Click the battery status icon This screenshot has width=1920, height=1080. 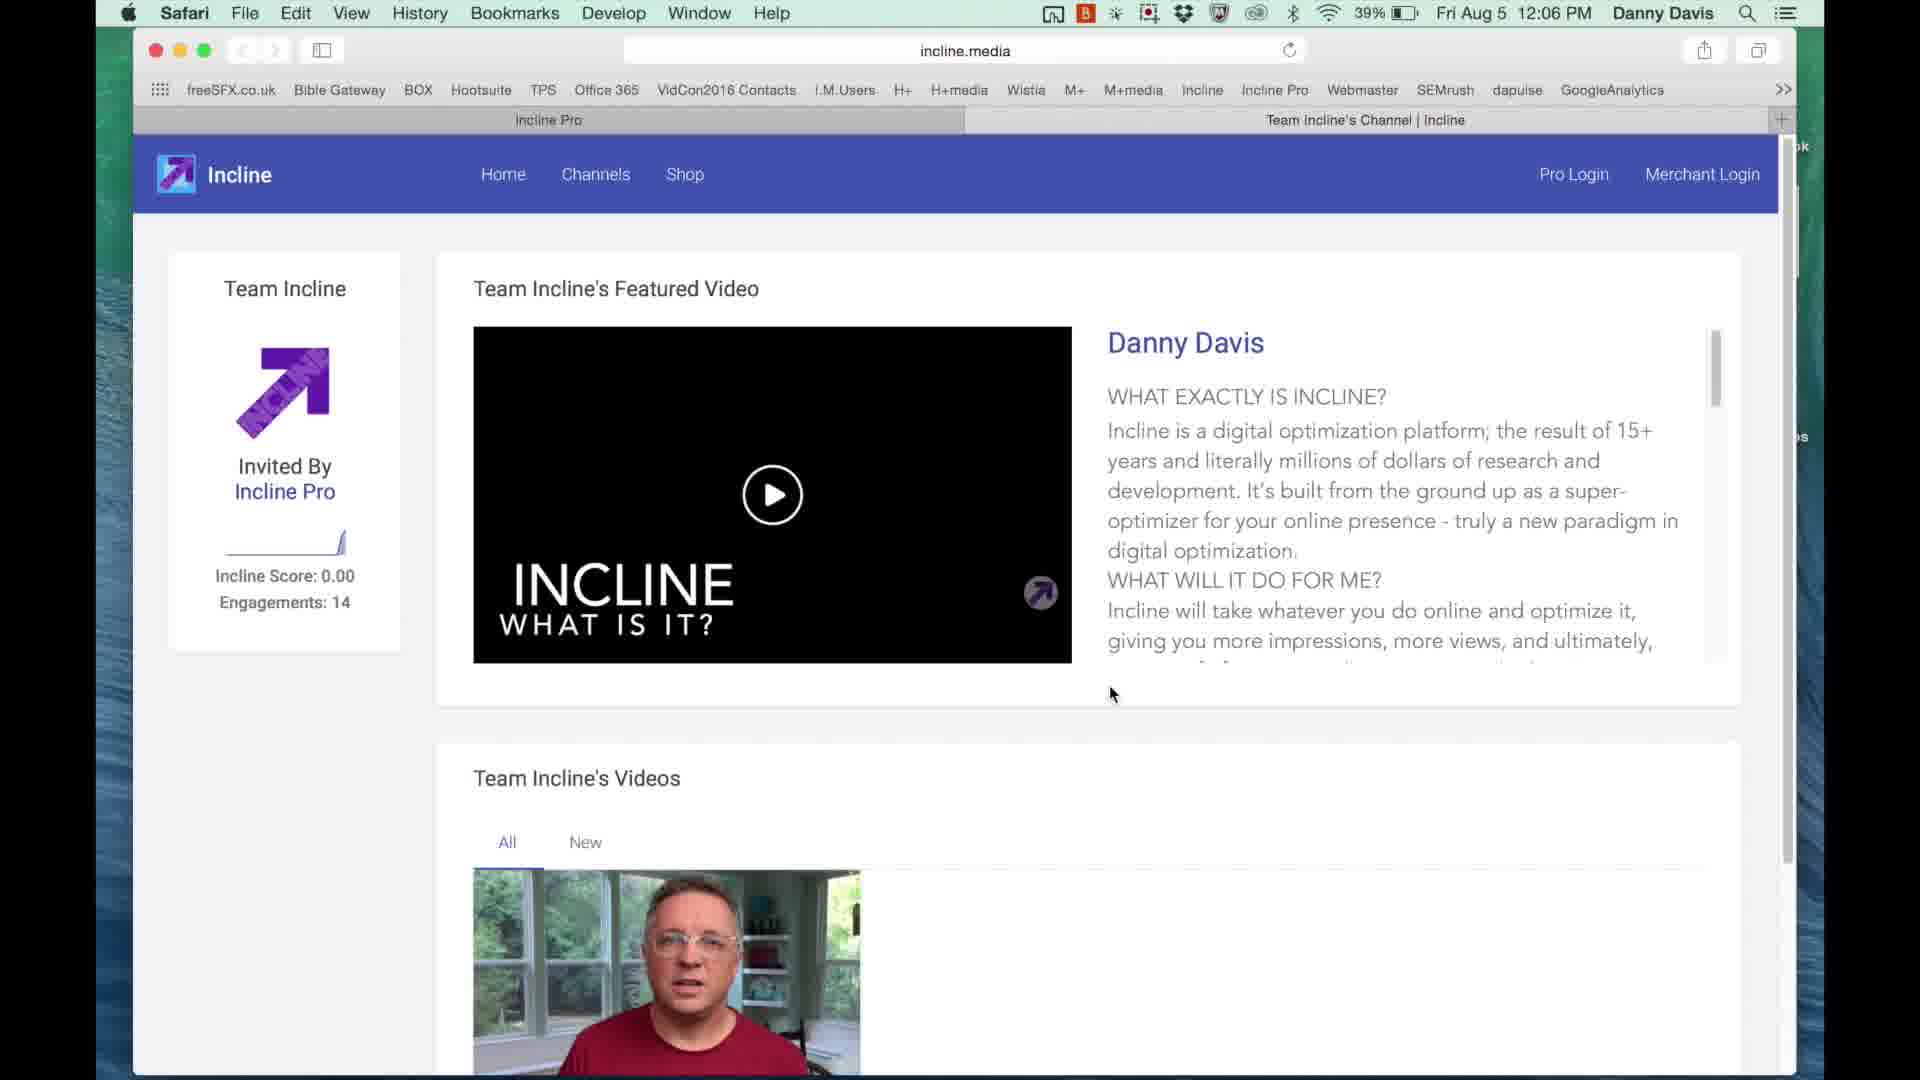pyautogui.click(x=1405, y=13)
